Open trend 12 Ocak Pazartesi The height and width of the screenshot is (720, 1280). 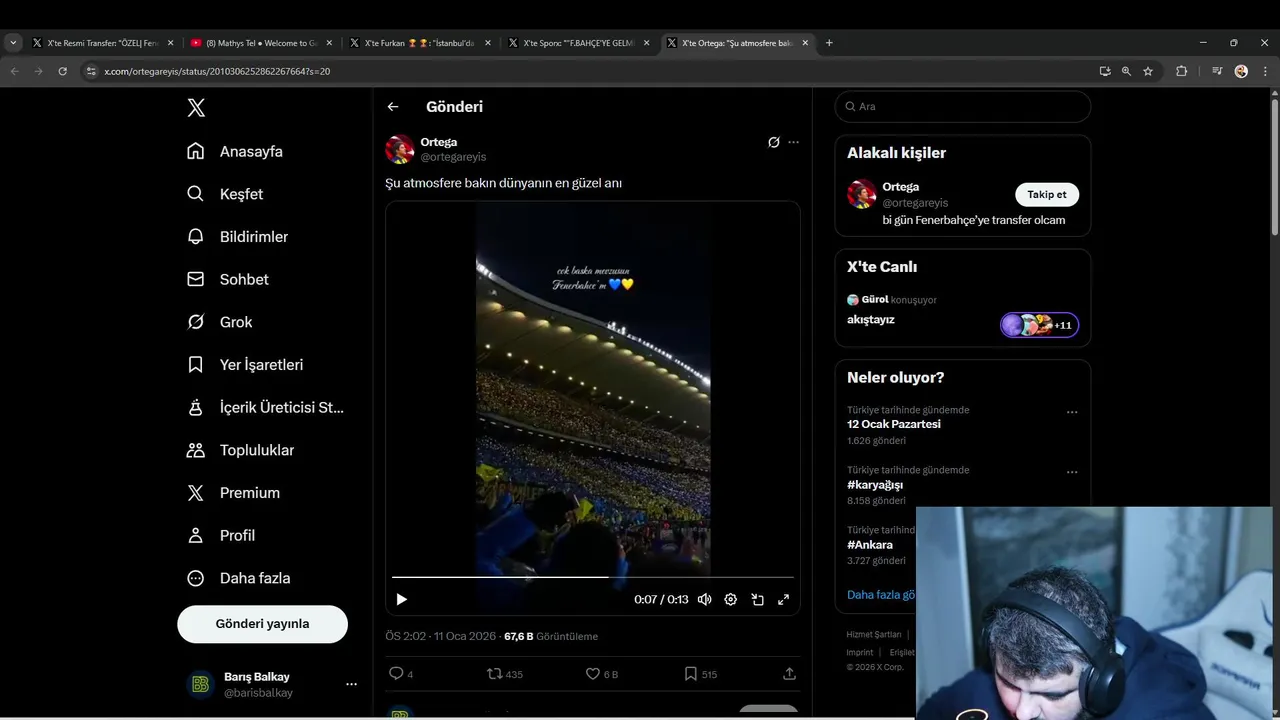click(894, 424)
